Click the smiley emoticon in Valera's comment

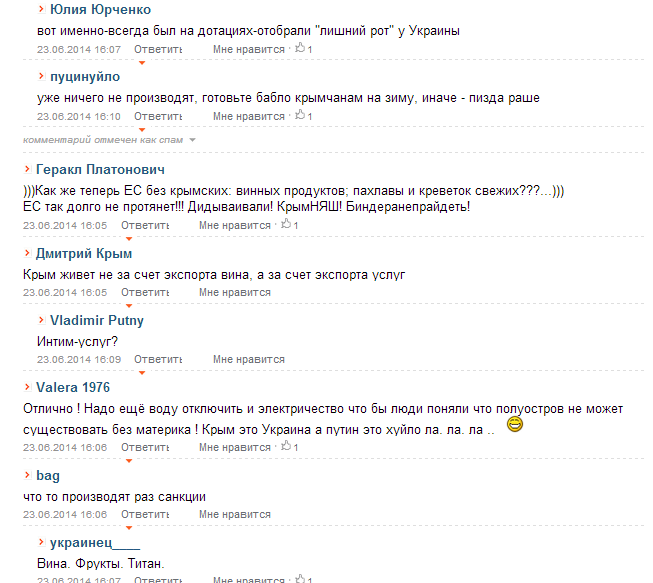click(x=515, y=424)
